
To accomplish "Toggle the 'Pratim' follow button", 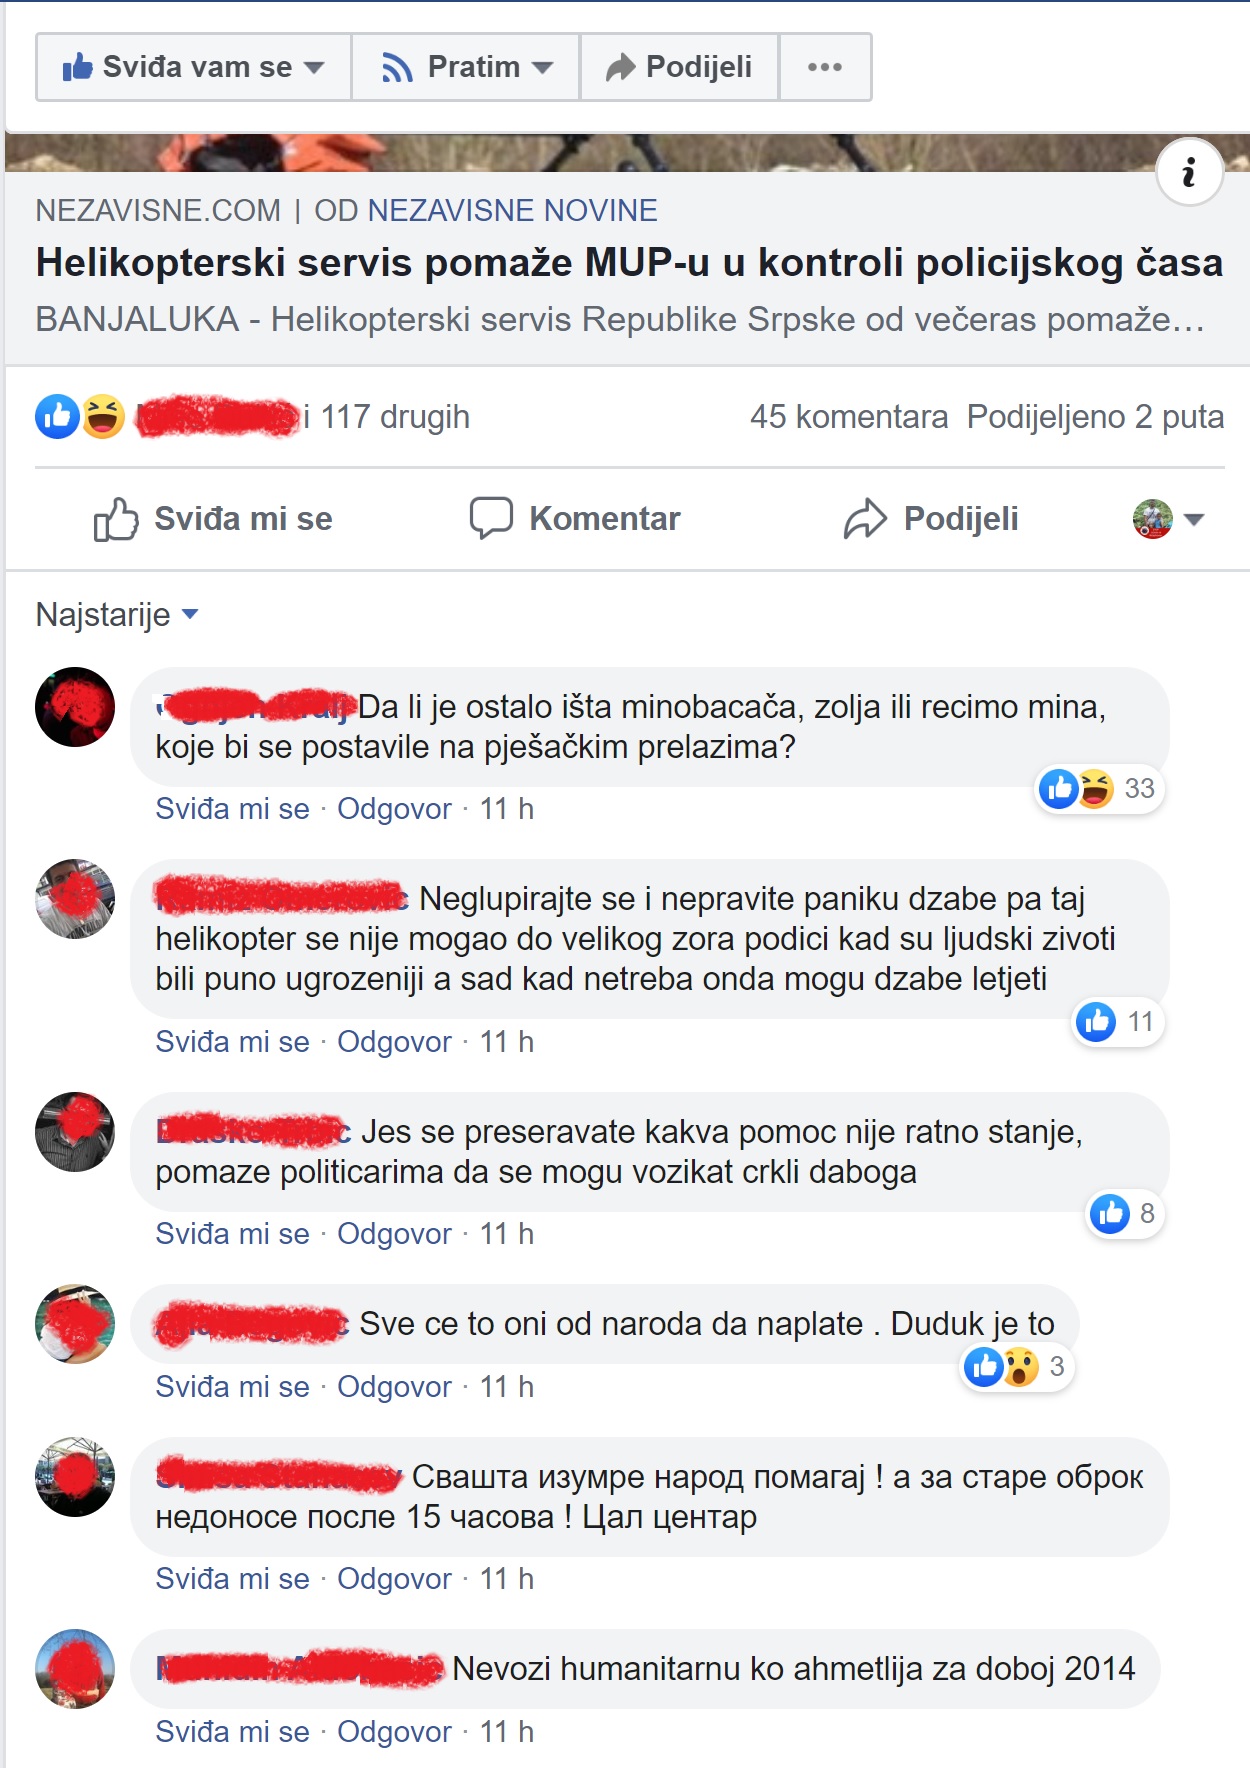I will (x=466, y=67).
